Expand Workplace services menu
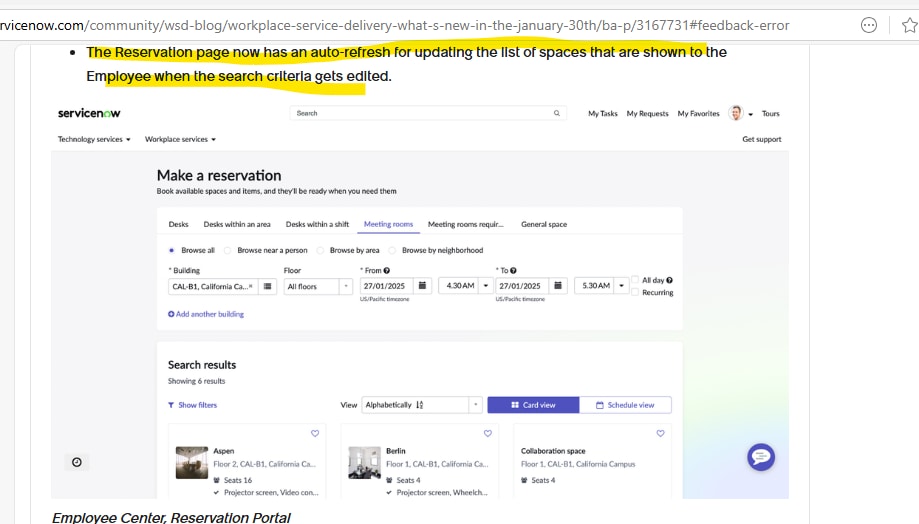This screenshot has width=919, height=524. (181, 139)
